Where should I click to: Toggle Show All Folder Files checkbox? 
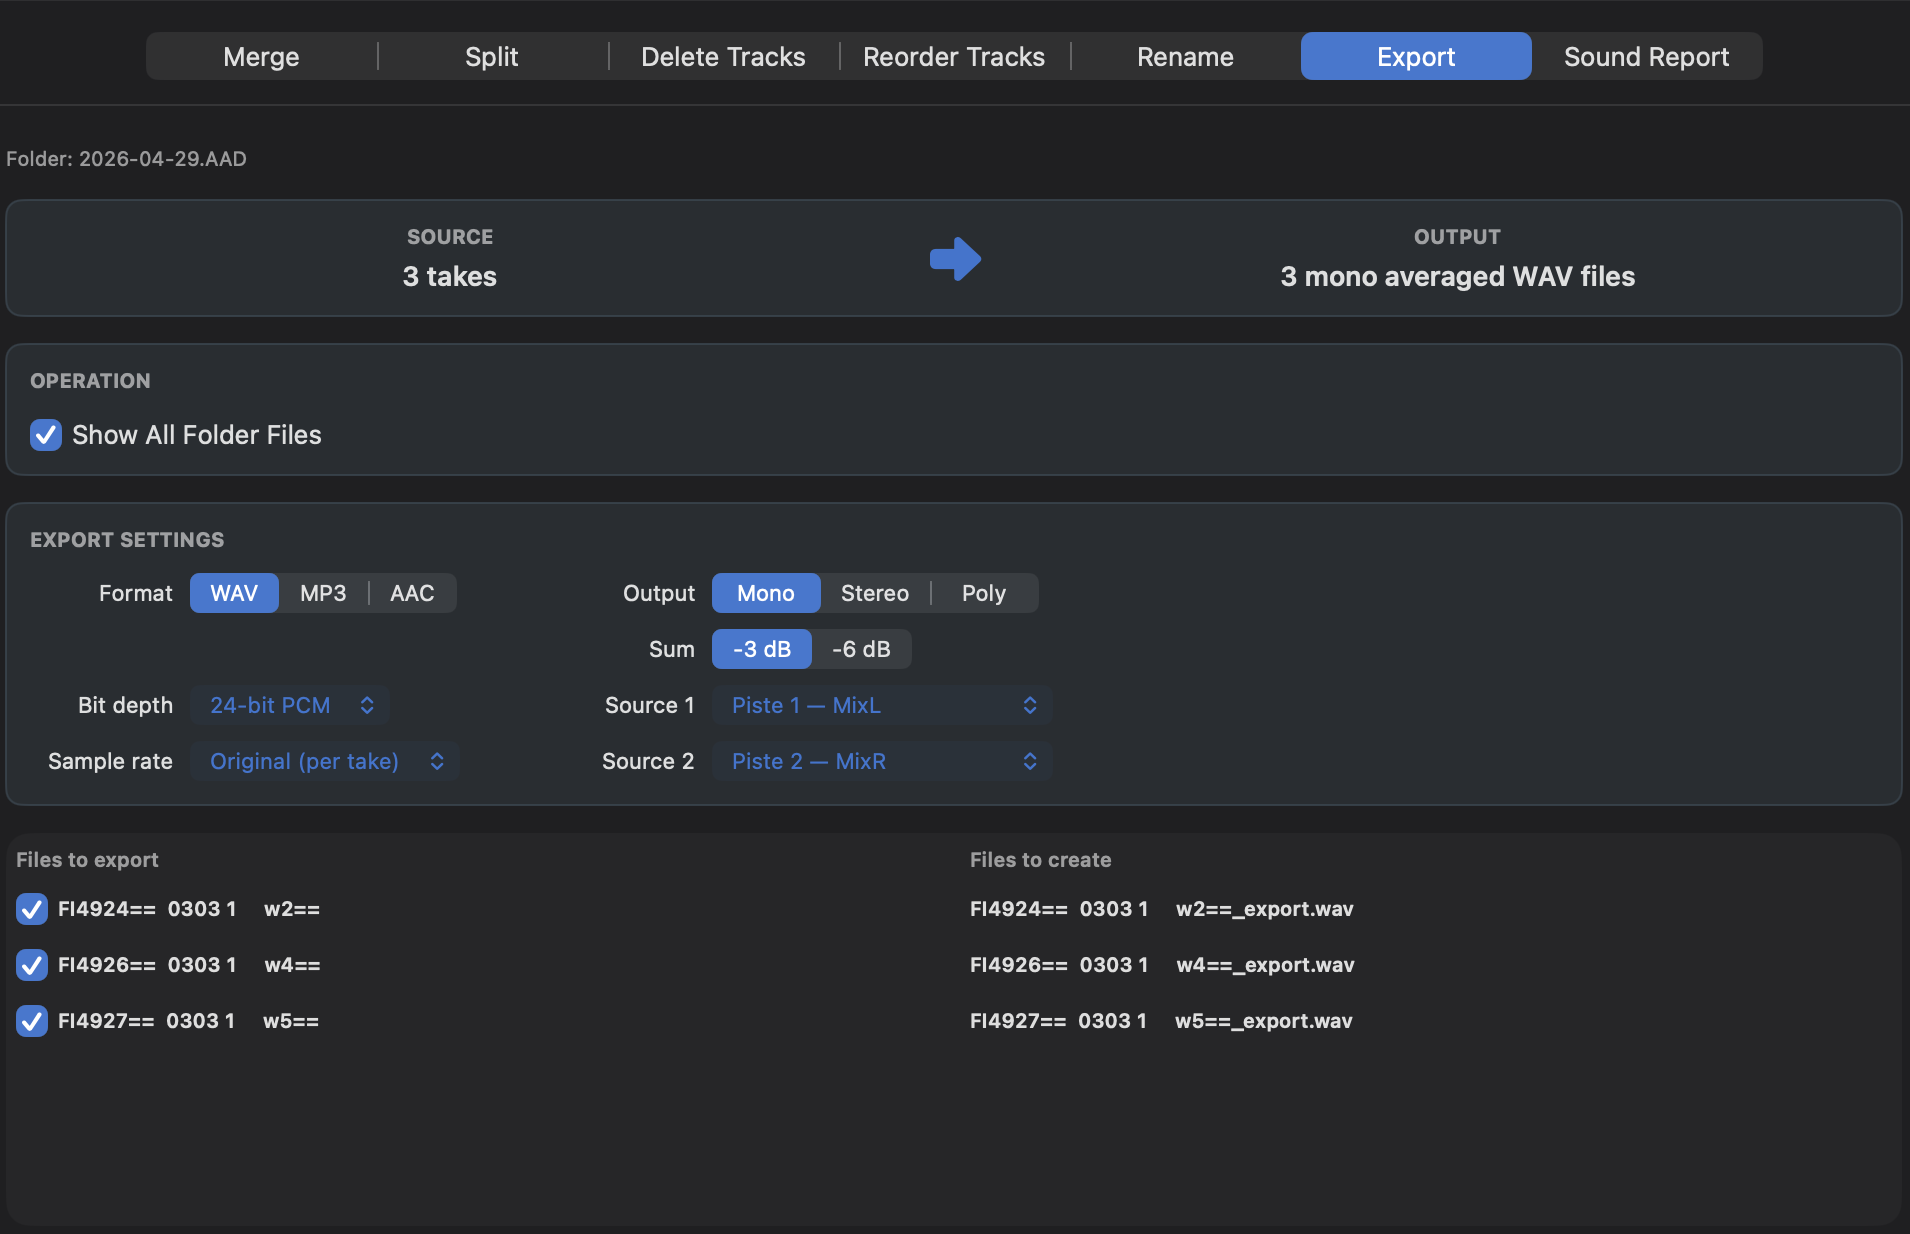click(x=46, y=435)
